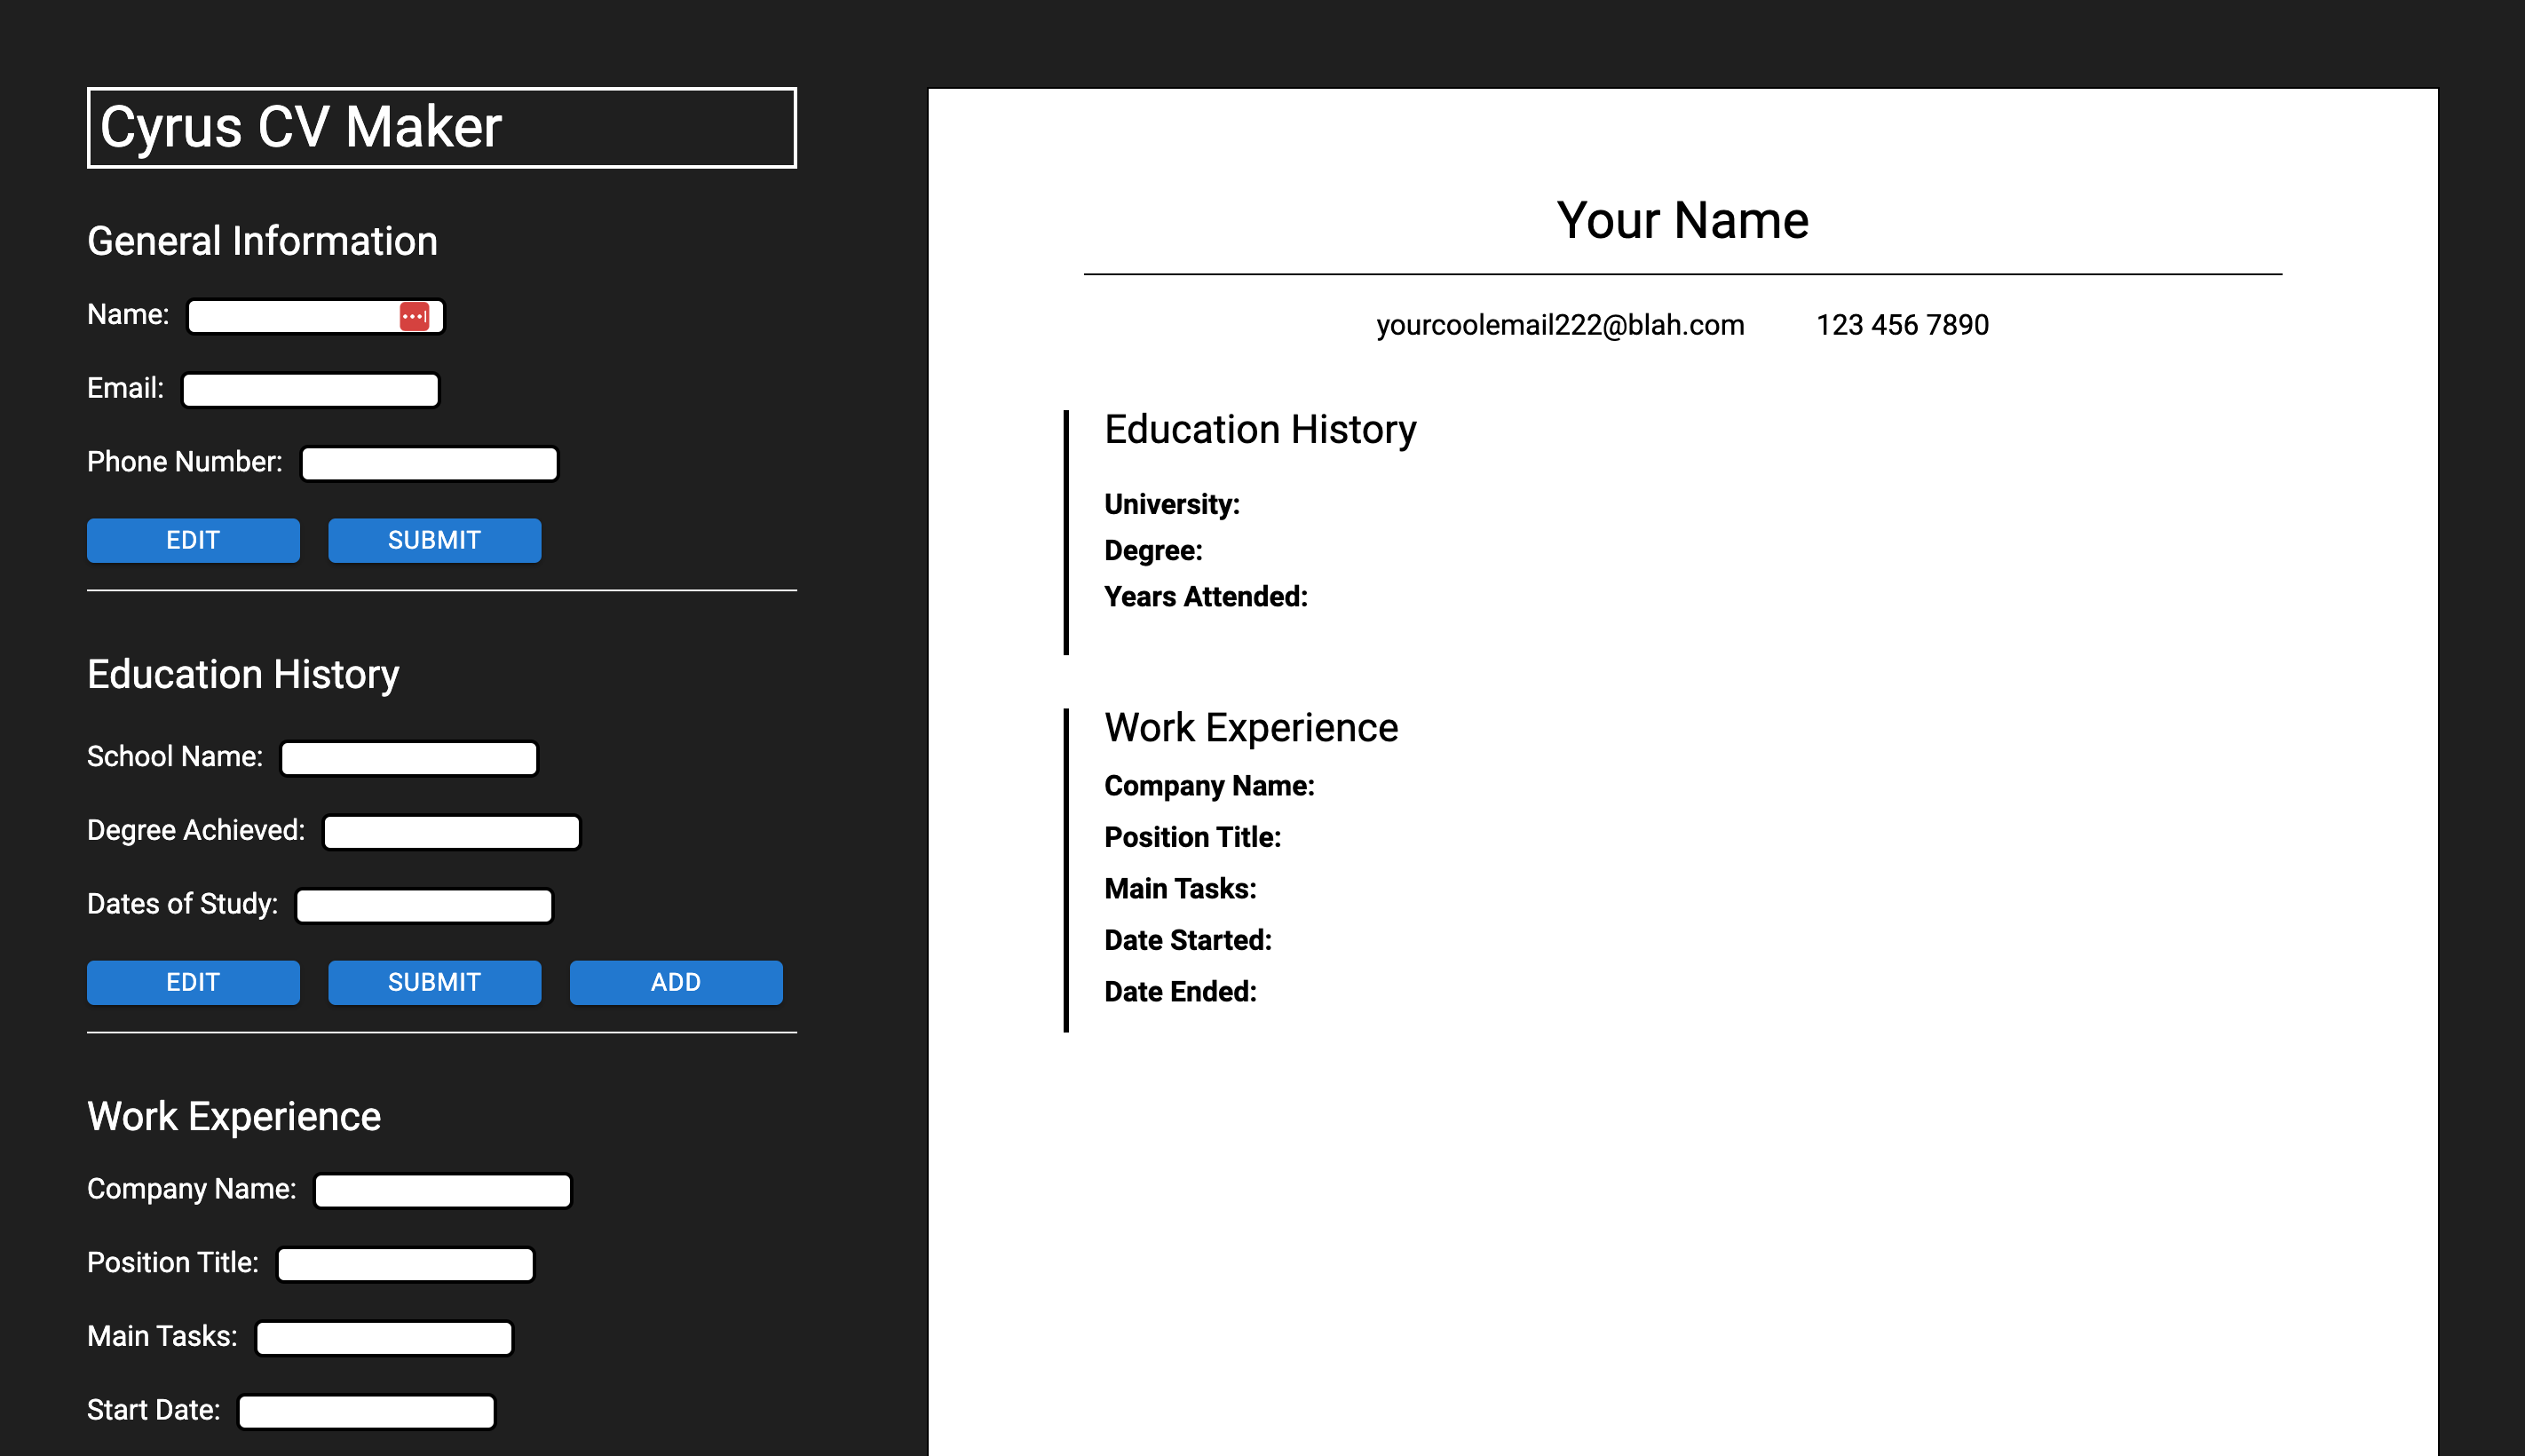The height and width of the screenshot is (1456, 2525).
Task: Click the Company Name input field
Action: (441, 1190)
